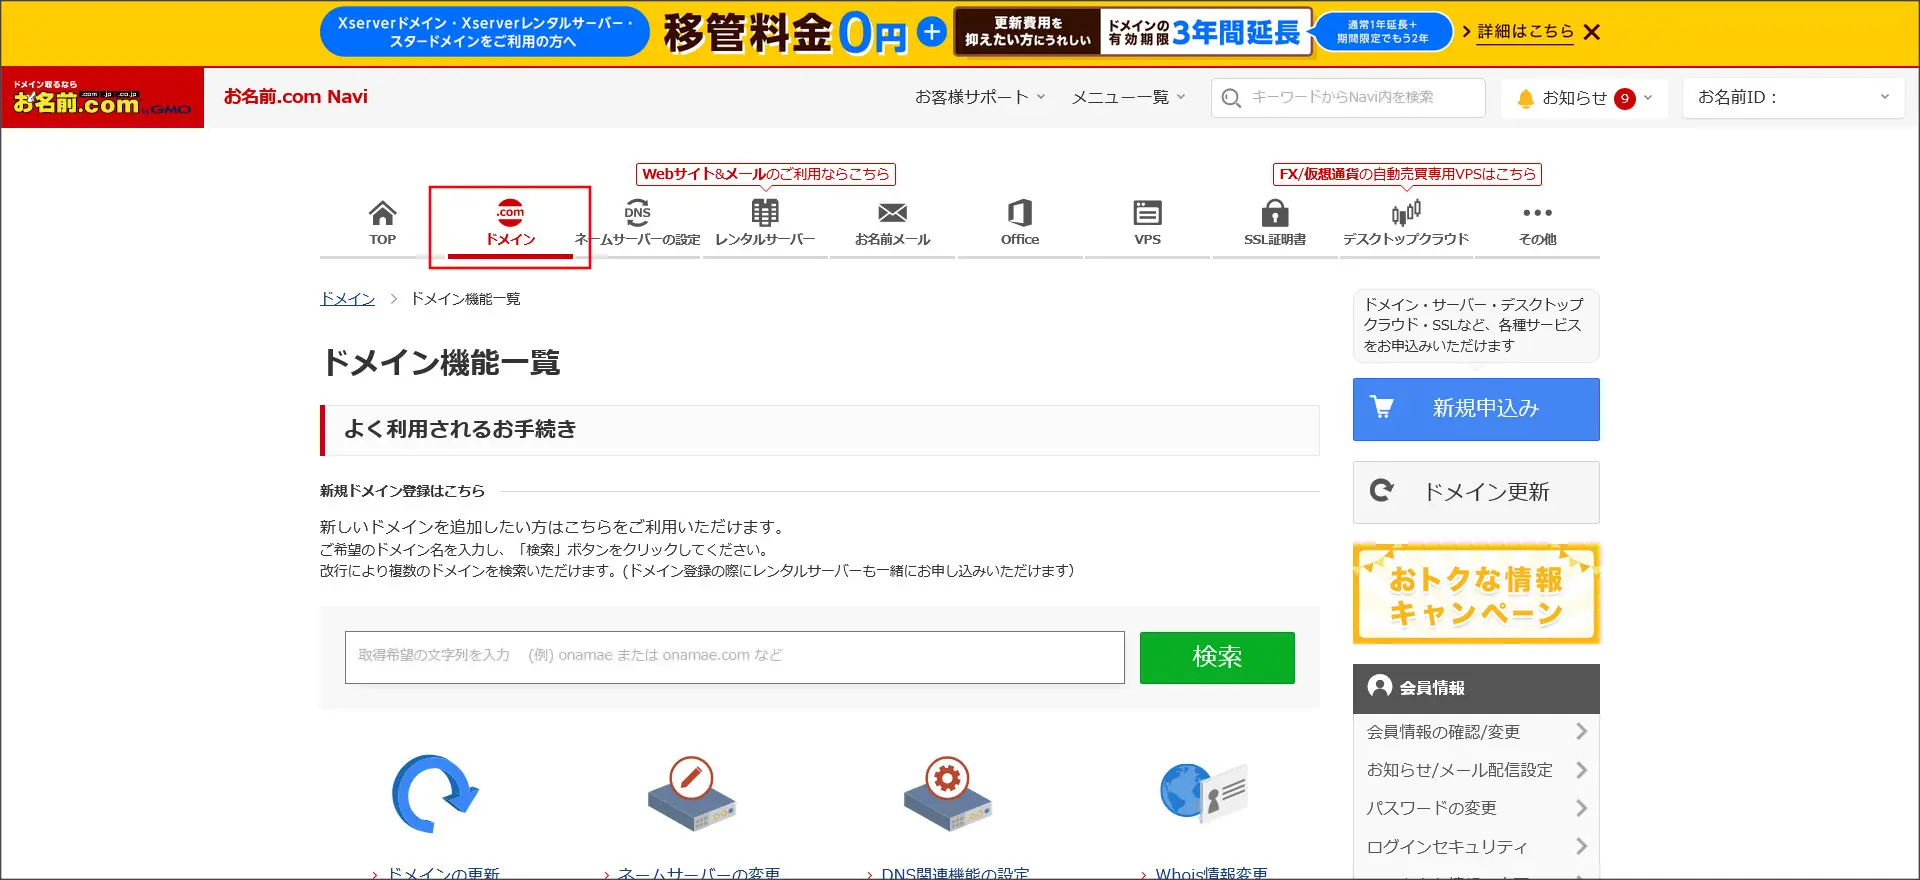
Task: Open the デスクトップクラウド tab
Action: 1406,224
